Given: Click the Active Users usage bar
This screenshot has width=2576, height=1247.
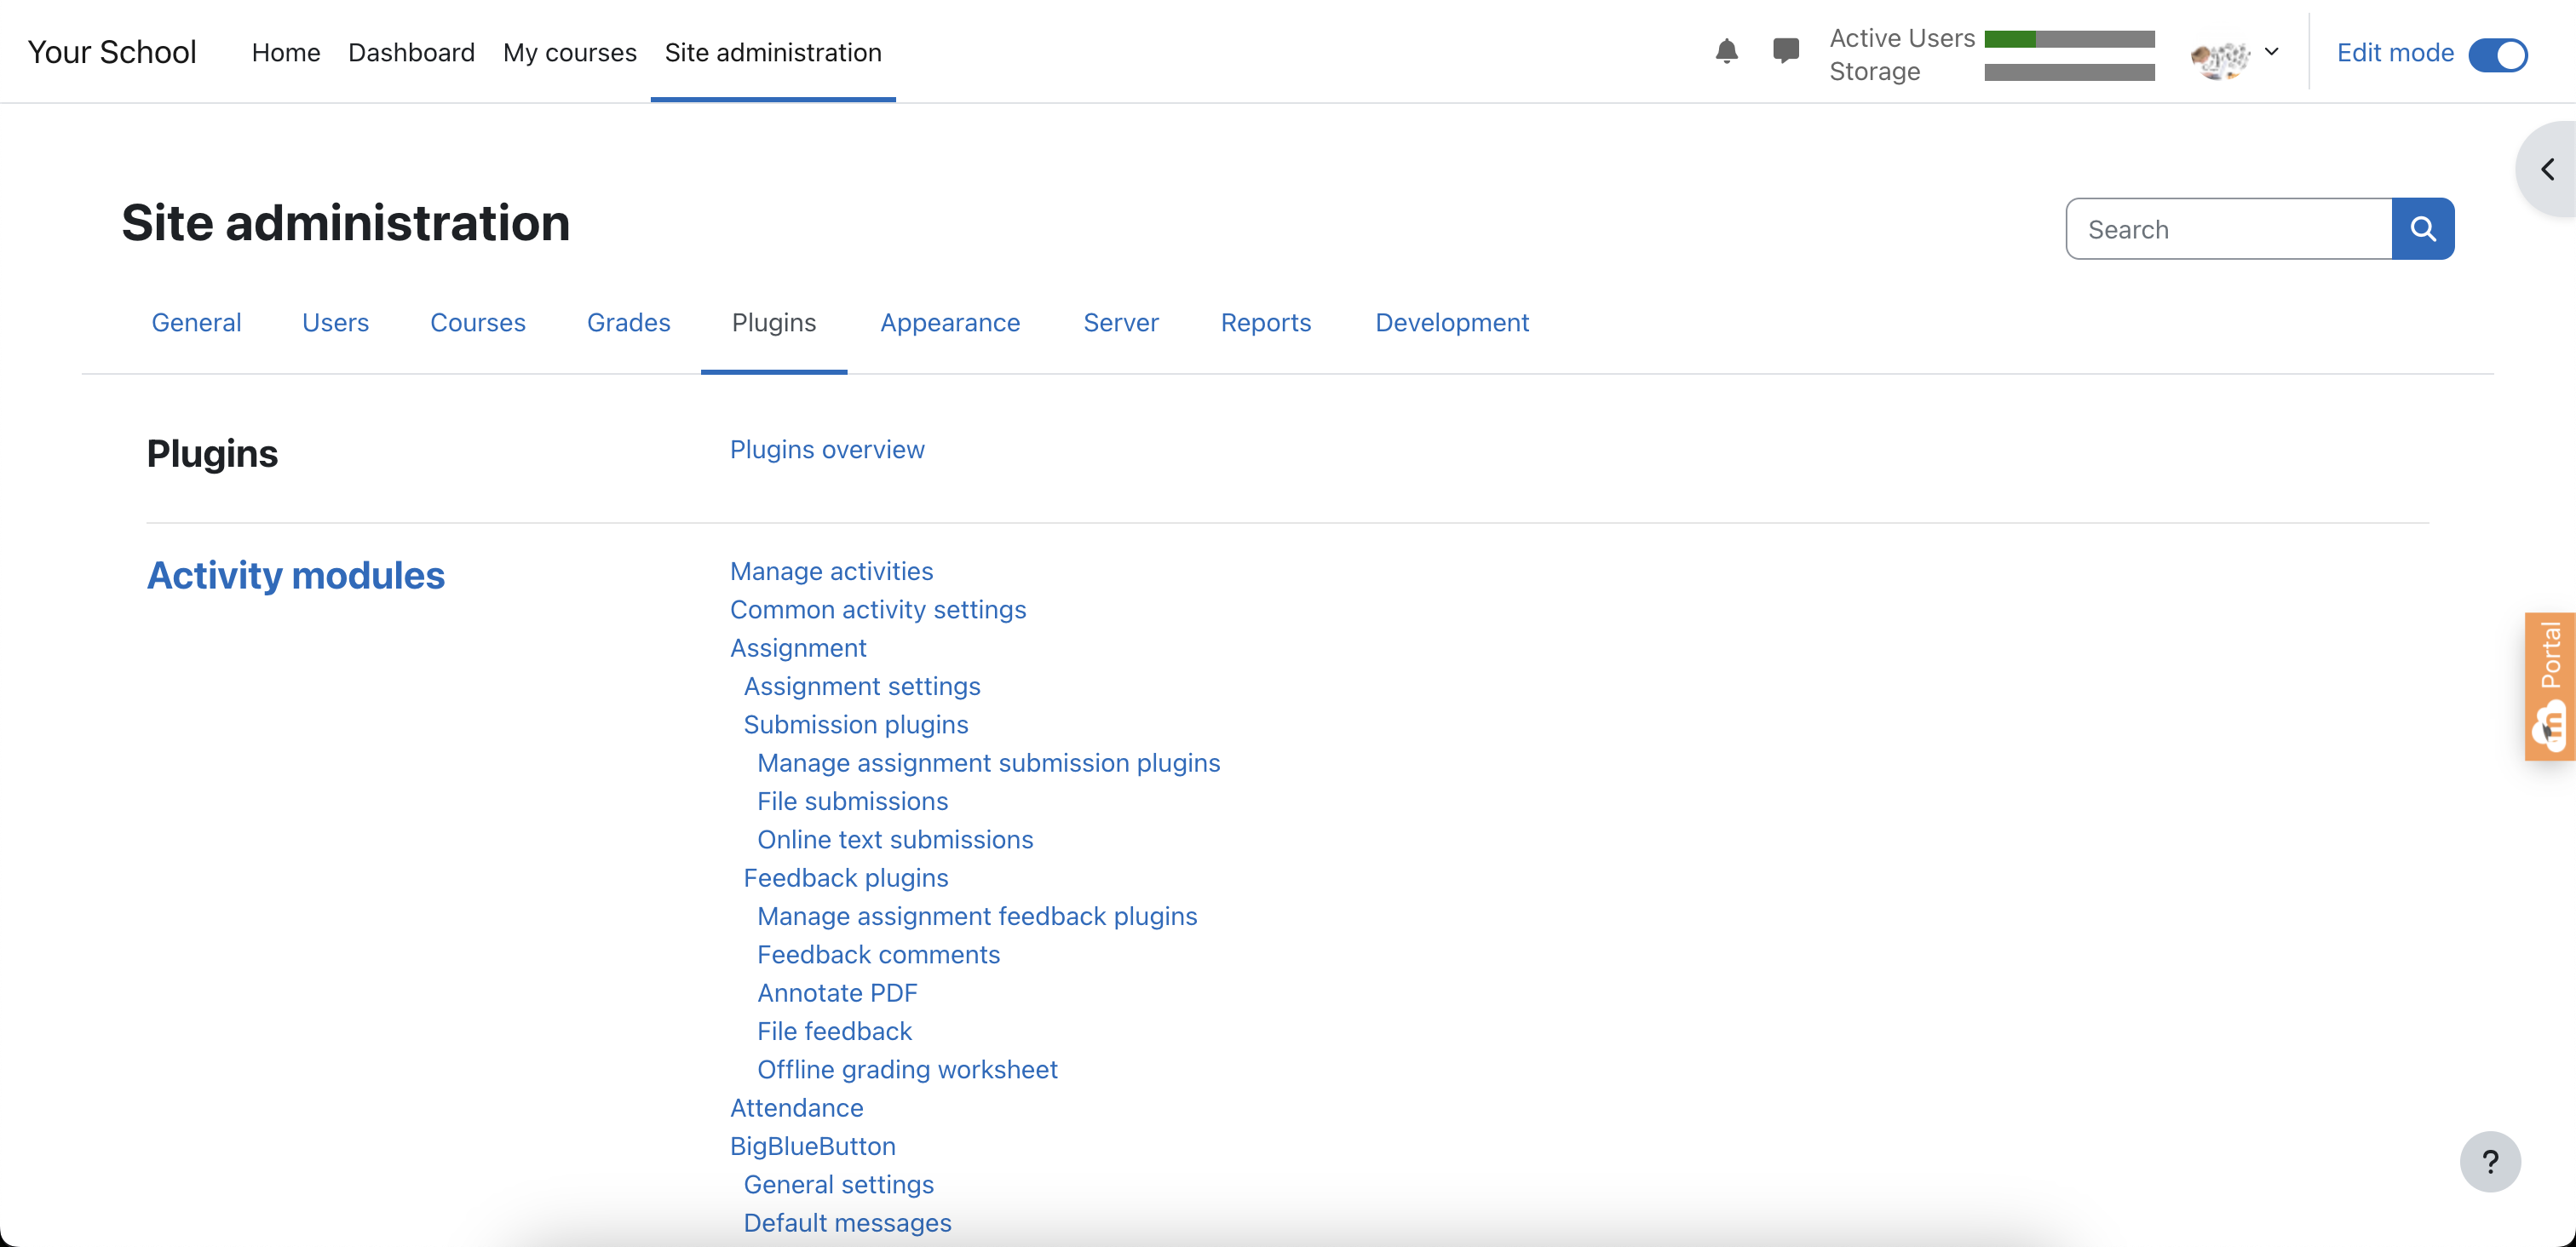Looking at the screenshot, I should pos(2069,39).
